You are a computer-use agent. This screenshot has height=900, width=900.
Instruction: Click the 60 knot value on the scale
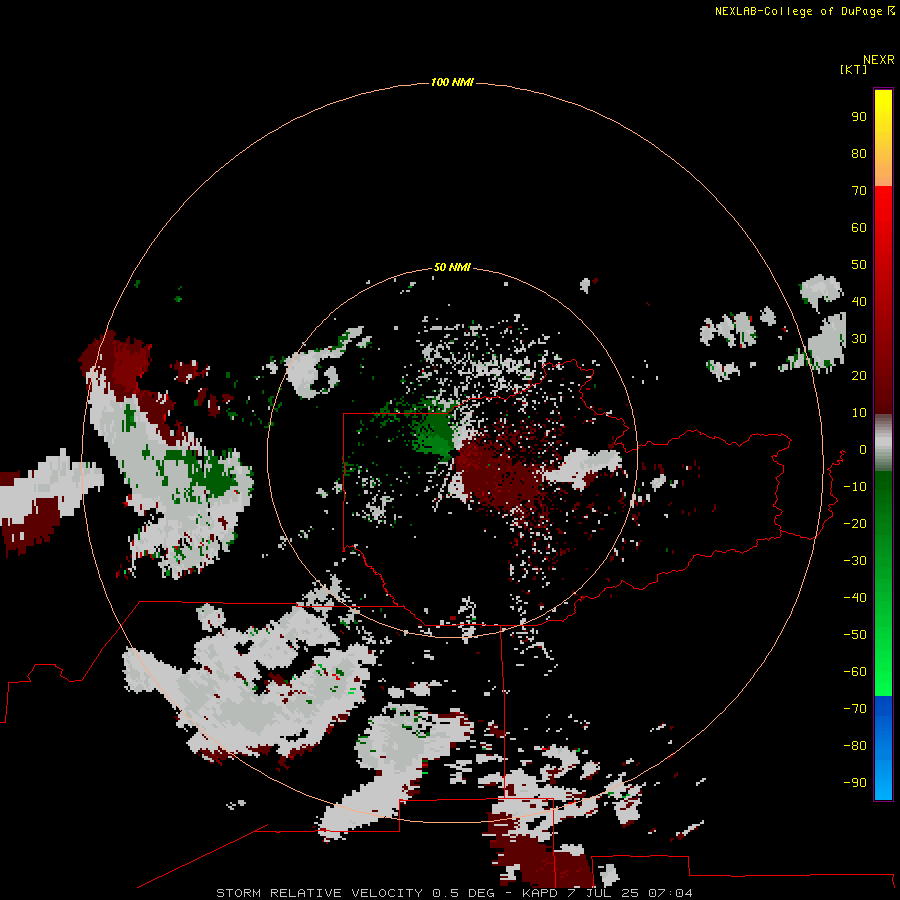[859, 228]
